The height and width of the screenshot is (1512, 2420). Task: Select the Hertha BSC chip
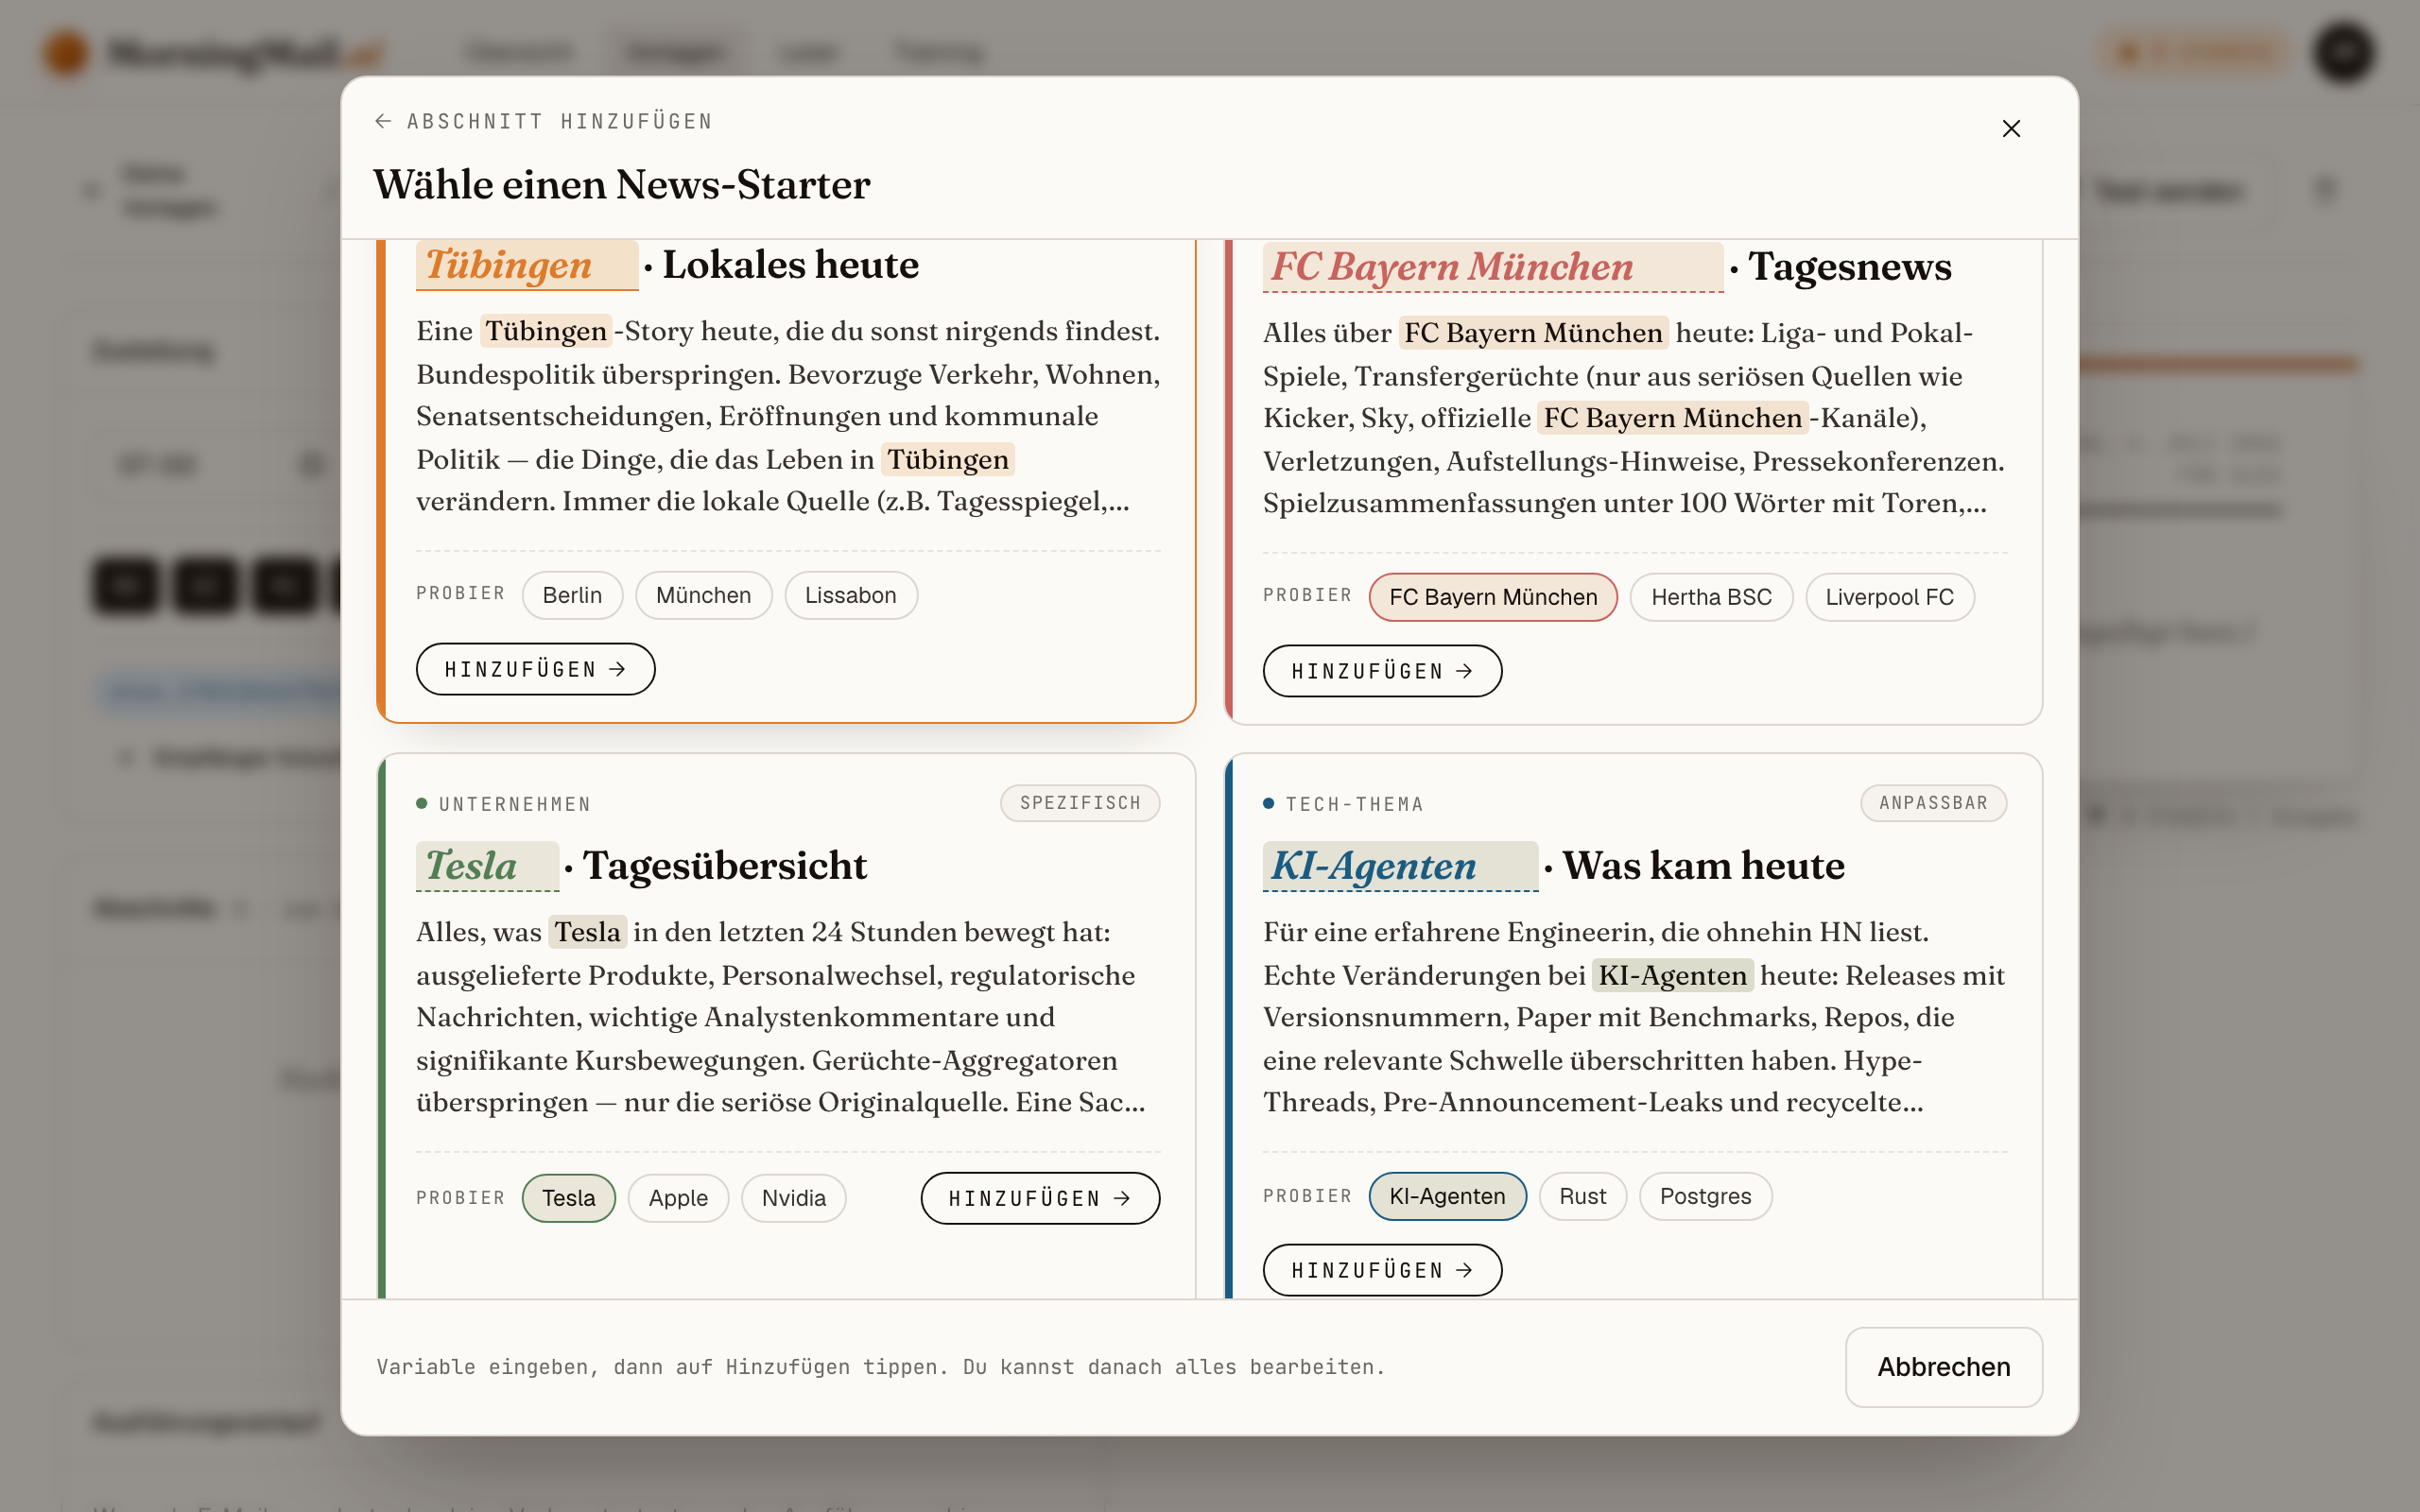pos(1711,597)
